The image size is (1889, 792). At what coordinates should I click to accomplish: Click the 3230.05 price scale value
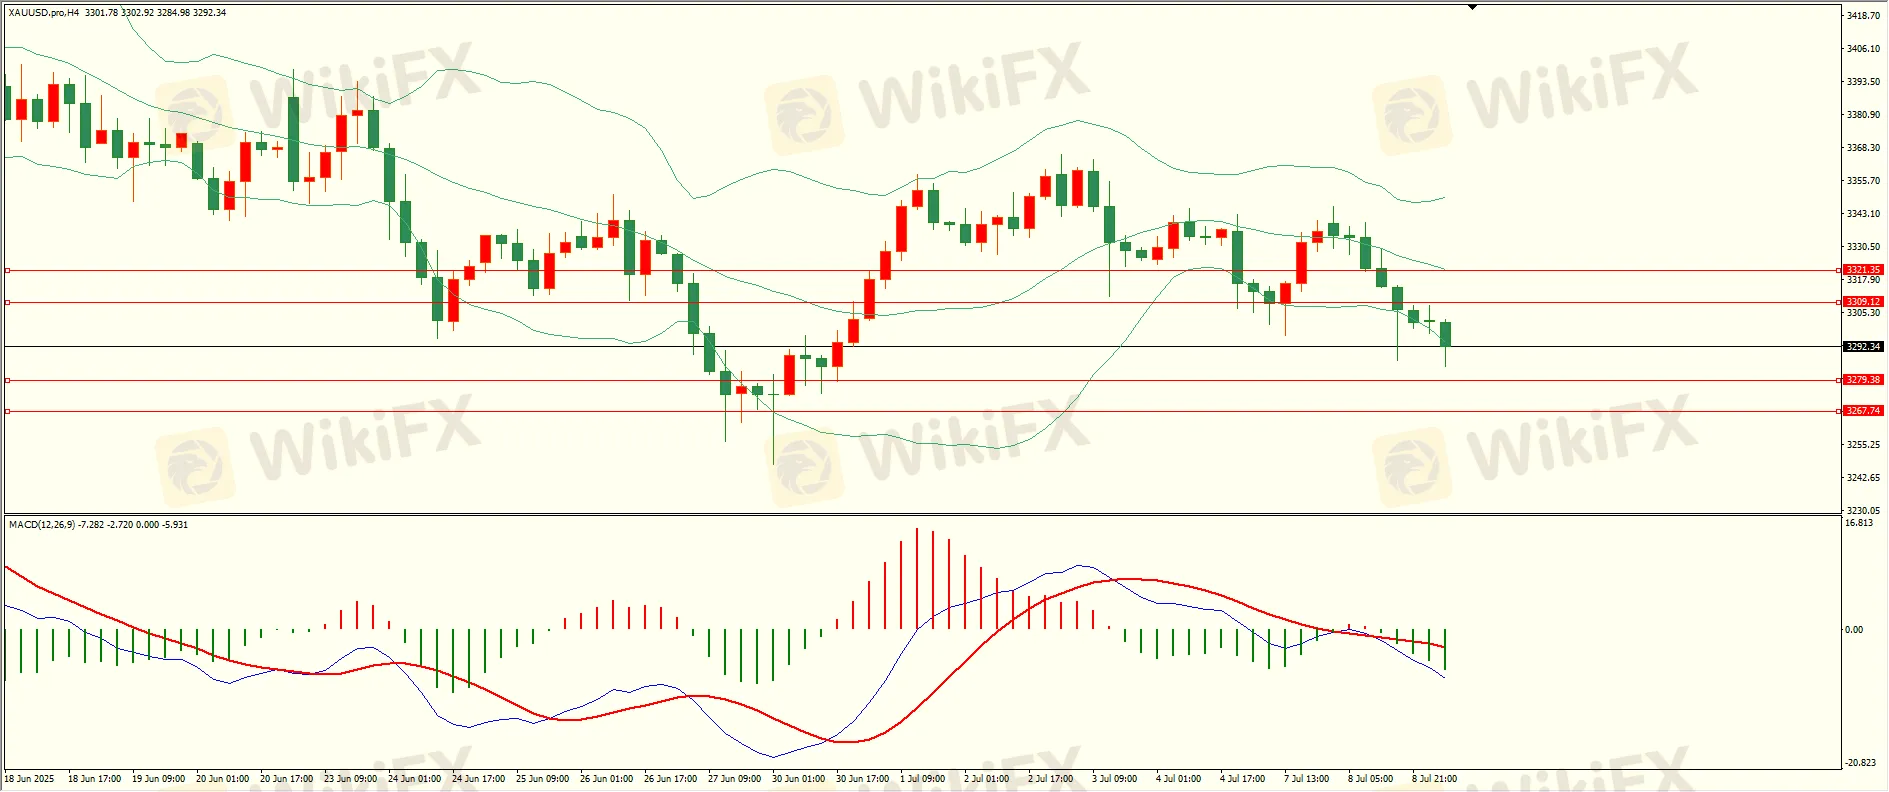point(1863,511)
